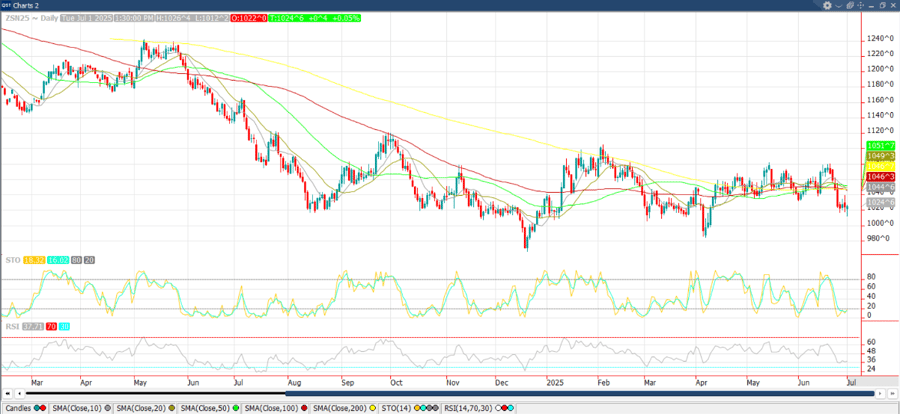
Task: Open the chart settings gear icon
Action: point(827,6)
